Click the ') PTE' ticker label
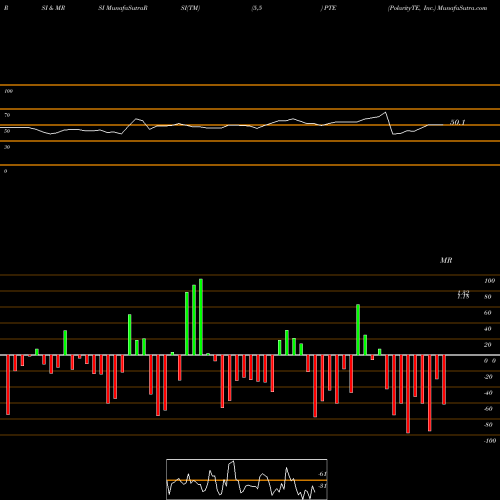 point(328,8)
